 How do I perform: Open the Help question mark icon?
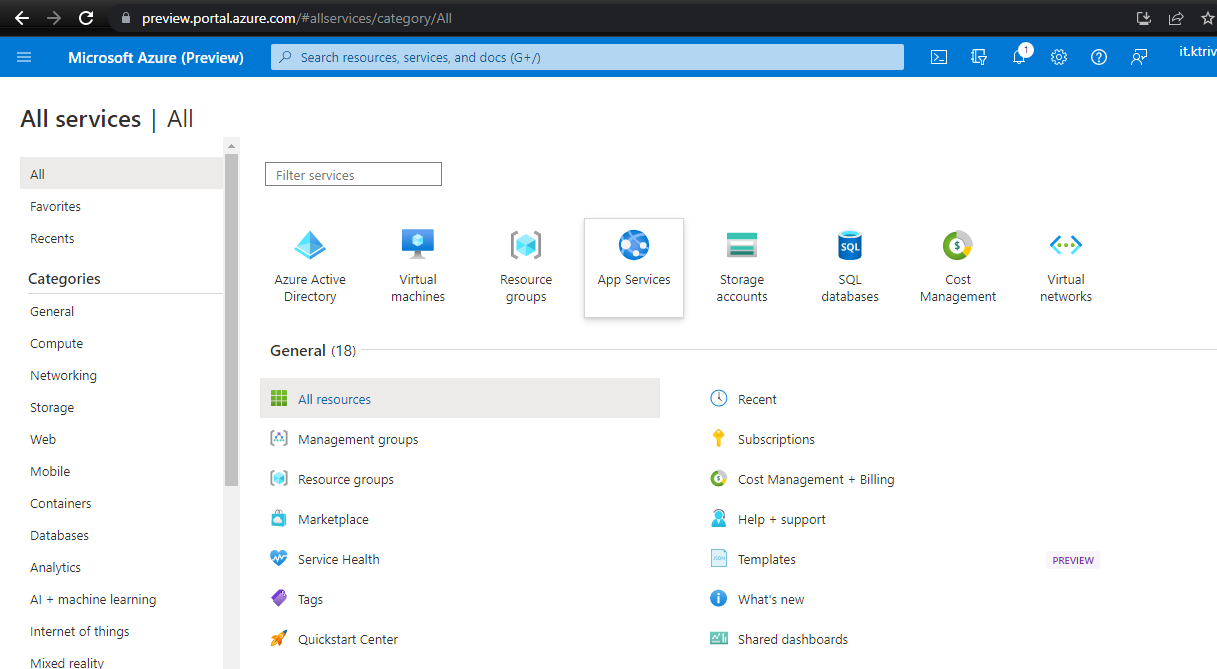click(1099, 57)
